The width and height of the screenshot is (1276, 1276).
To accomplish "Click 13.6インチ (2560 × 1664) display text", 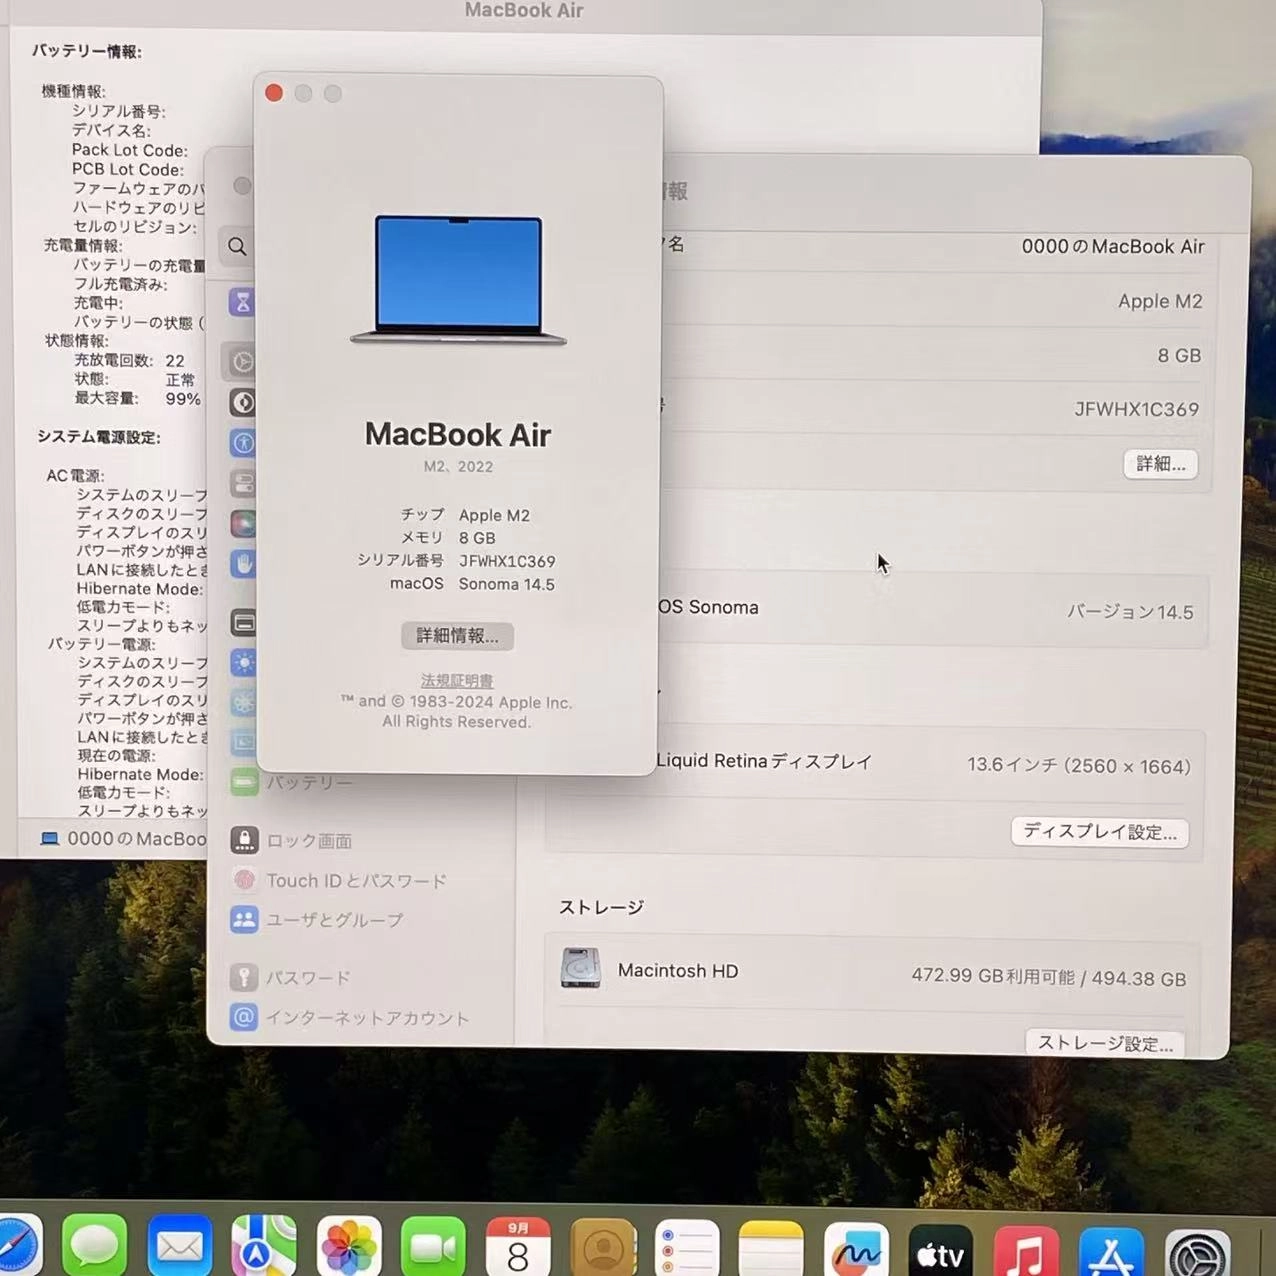I will click(x=1079, y=766).
